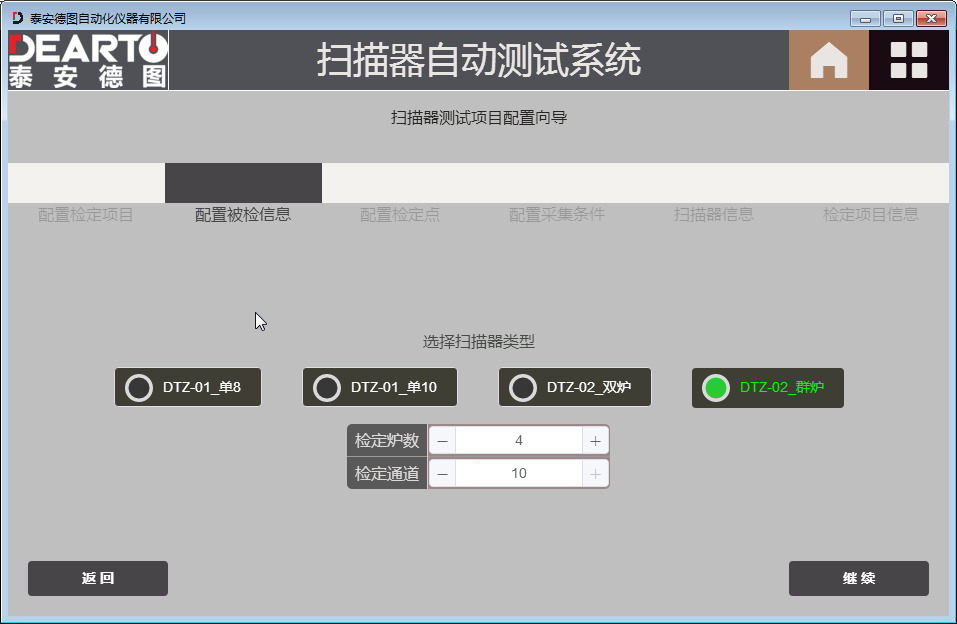This screenshot has height=624, width=957.
Task: Go to the home screen icon
Action: (x=828, y=60)
